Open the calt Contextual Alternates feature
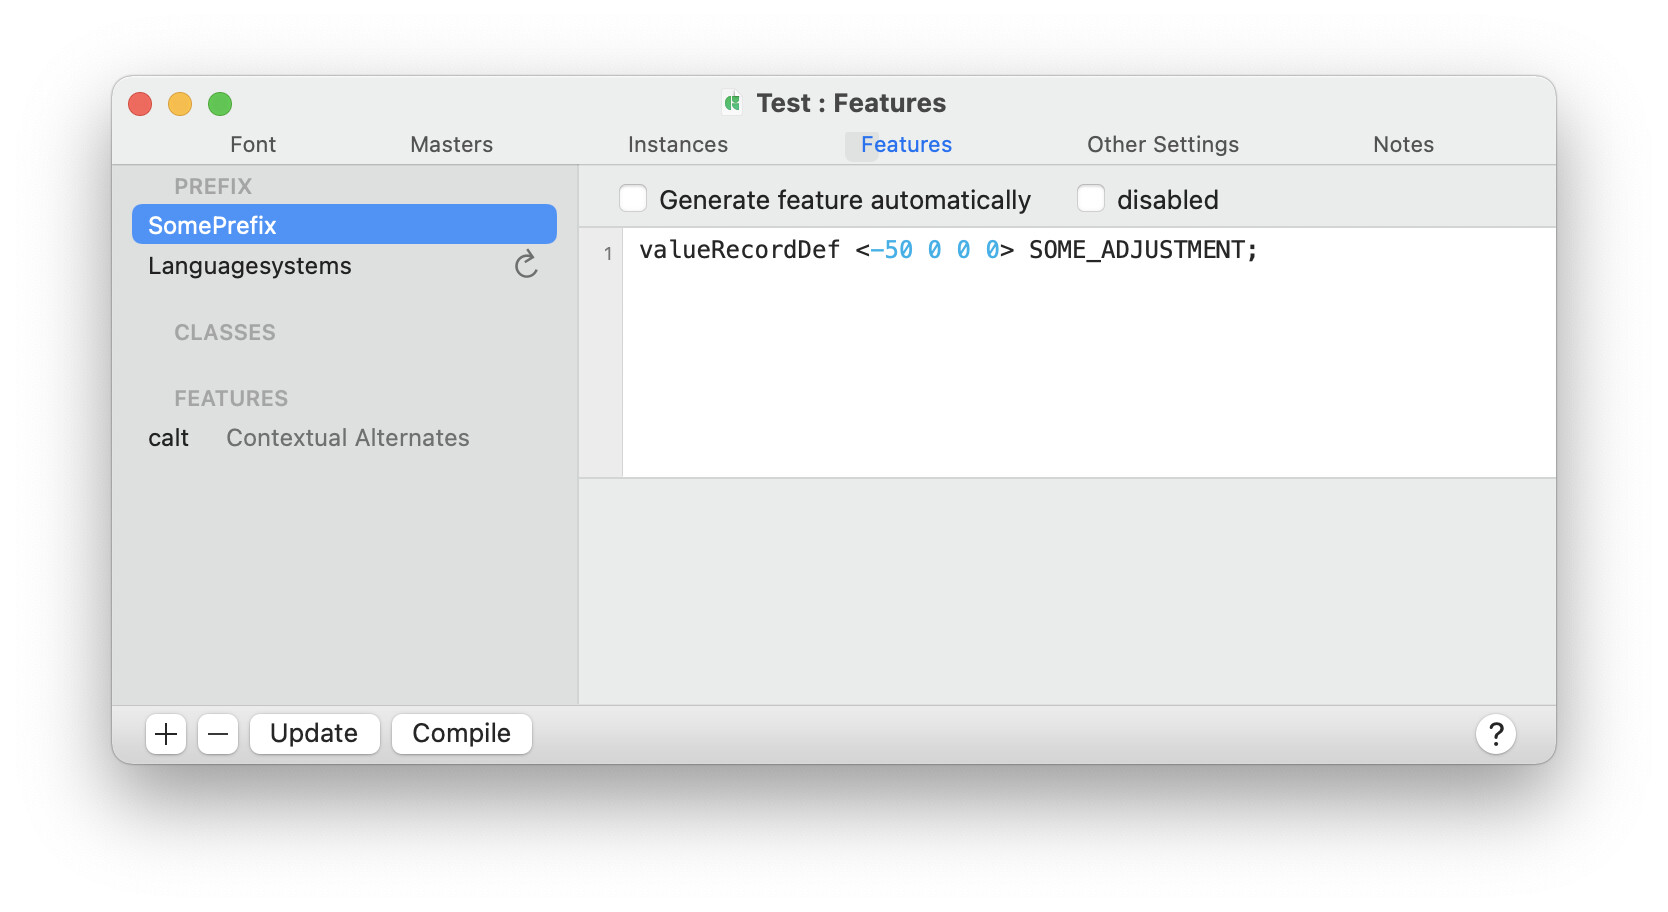This screenshot has width=1668, height=912. click(x=309, y=438)
